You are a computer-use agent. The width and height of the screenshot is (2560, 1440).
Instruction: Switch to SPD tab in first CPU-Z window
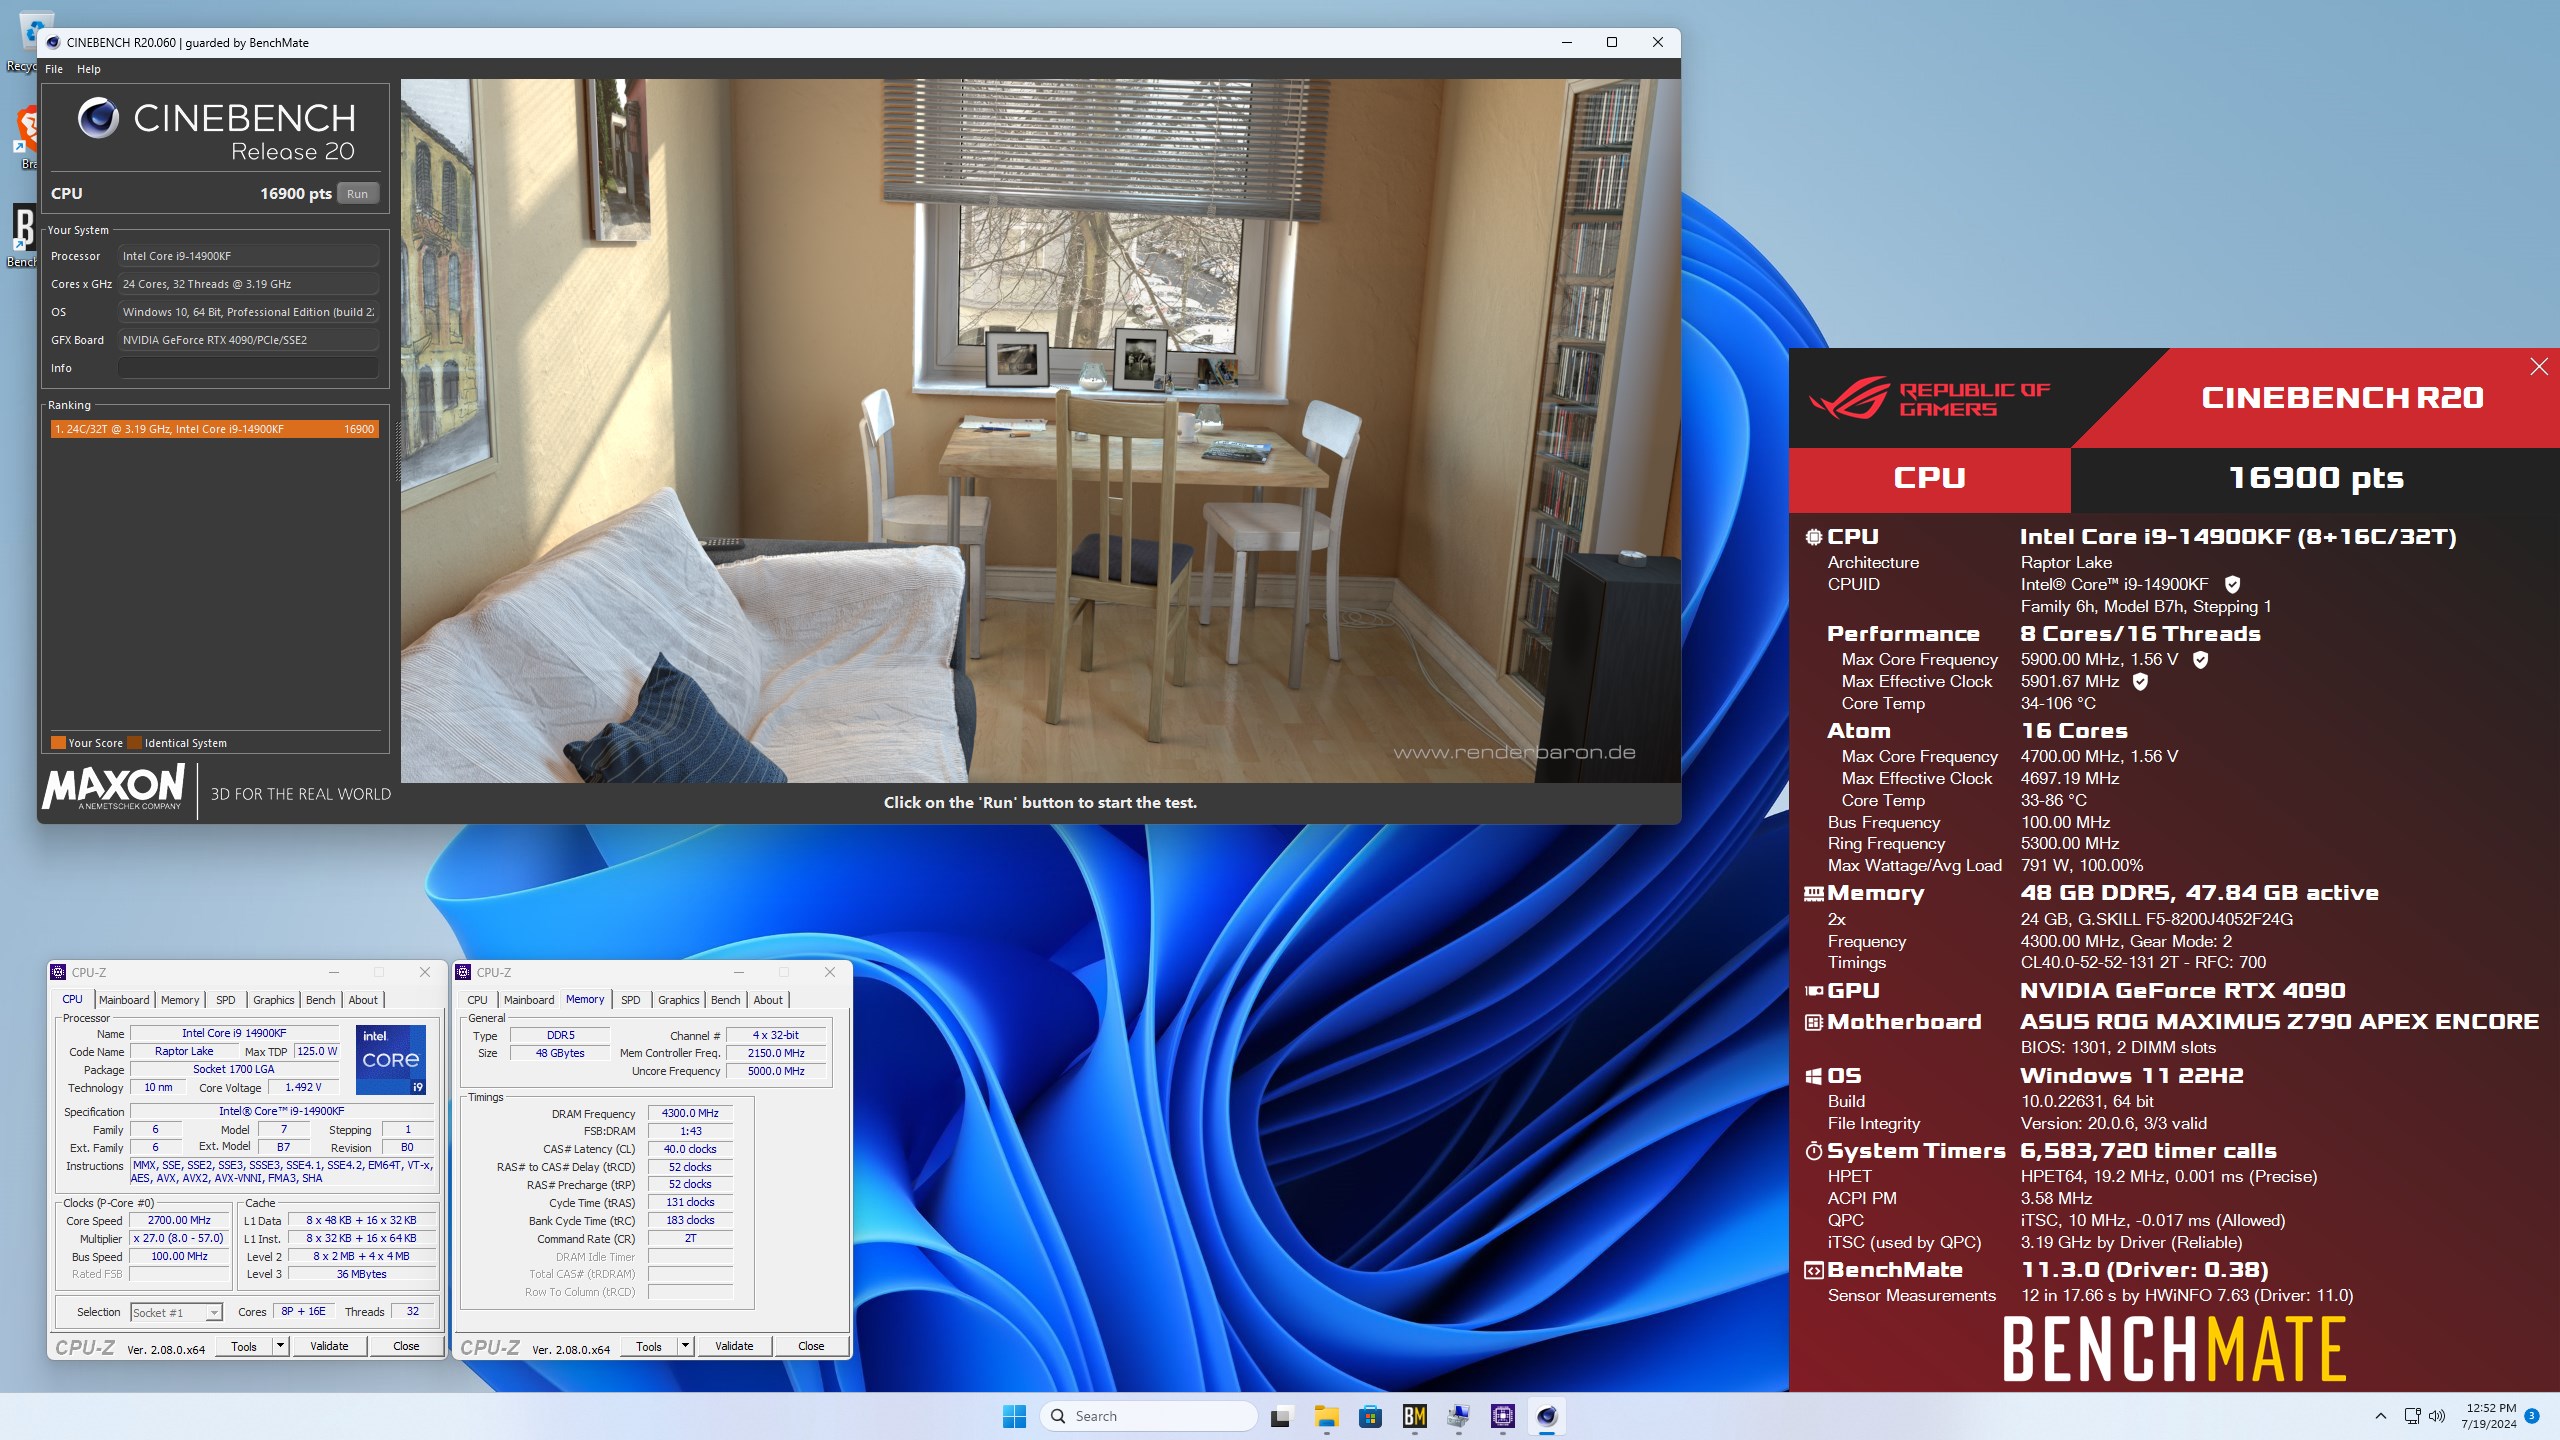click(226, 1000)
